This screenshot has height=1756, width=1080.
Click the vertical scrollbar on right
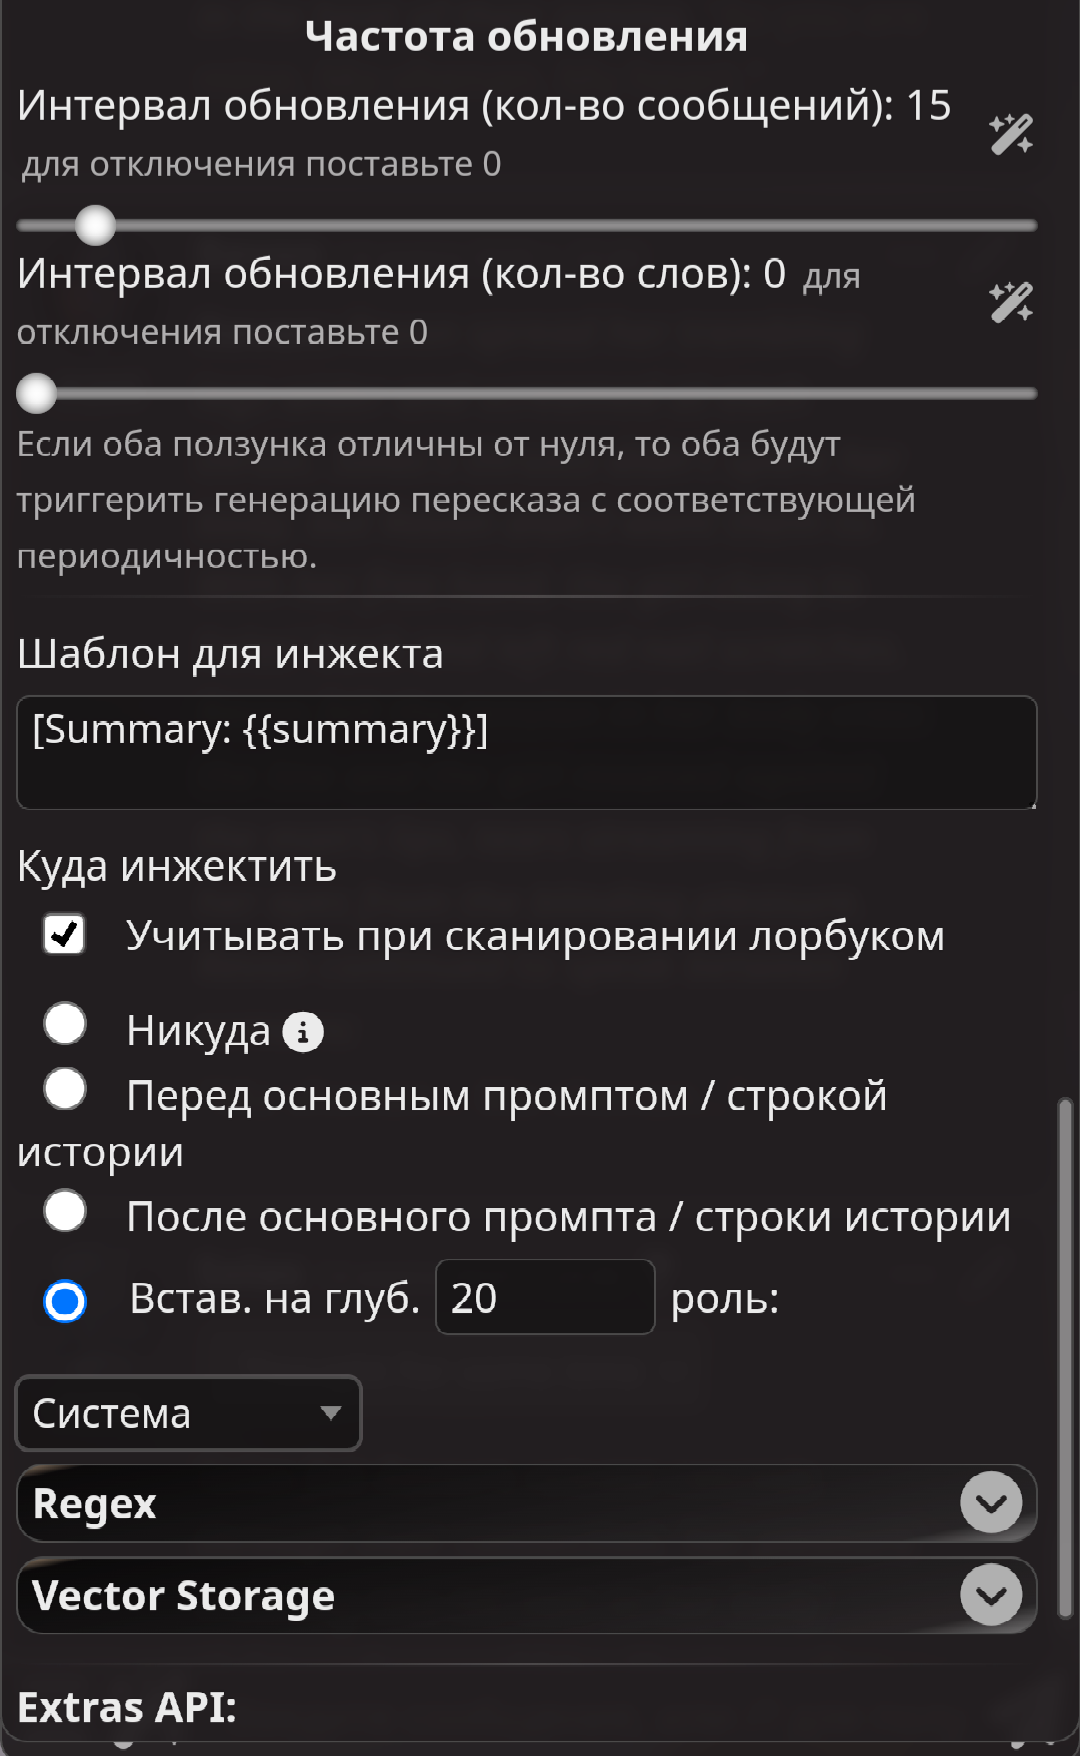1066,1358
